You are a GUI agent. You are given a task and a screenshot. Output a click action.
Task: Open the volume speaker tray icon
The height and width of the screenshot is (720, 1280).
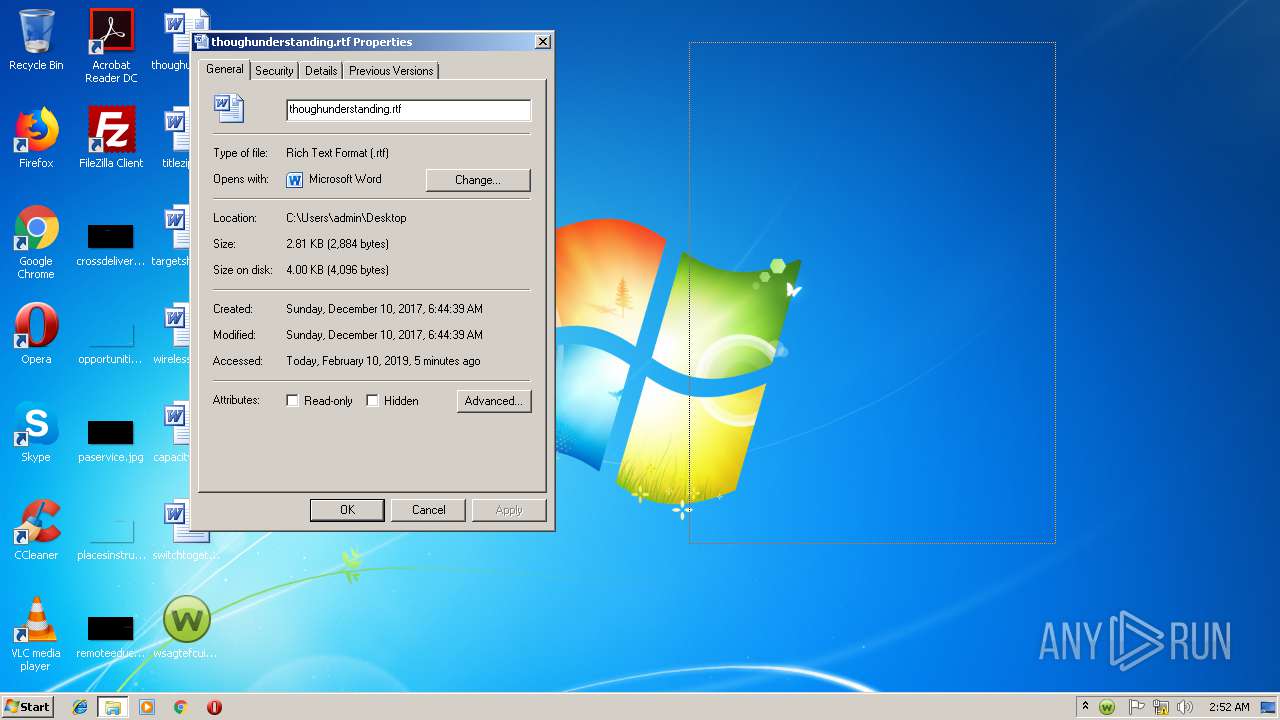click(x=1185, y=707)
